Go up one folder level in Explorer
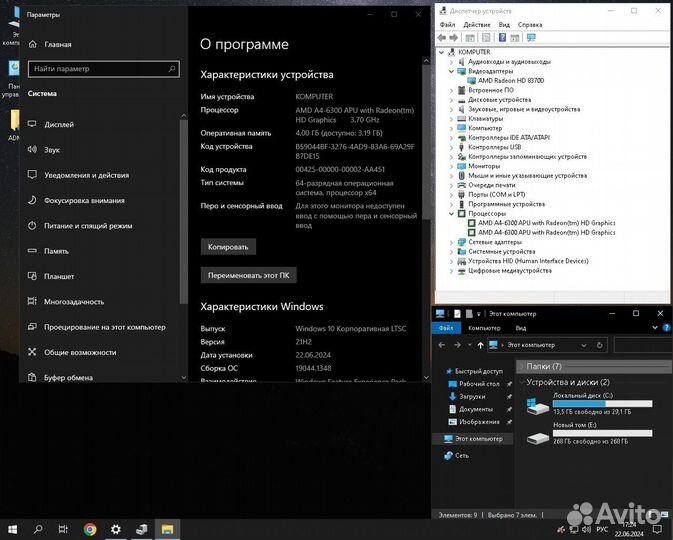 tap(480, 345)
